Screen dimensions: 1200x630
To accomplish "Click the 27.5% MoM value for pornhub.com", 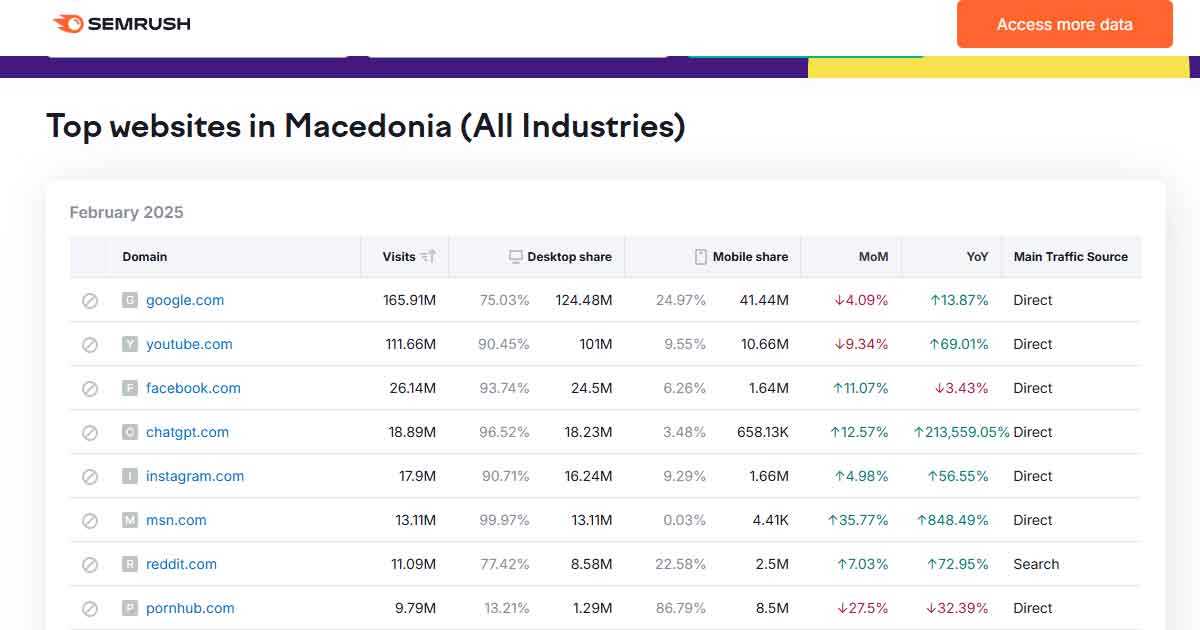I will click(x=861, y=608).
